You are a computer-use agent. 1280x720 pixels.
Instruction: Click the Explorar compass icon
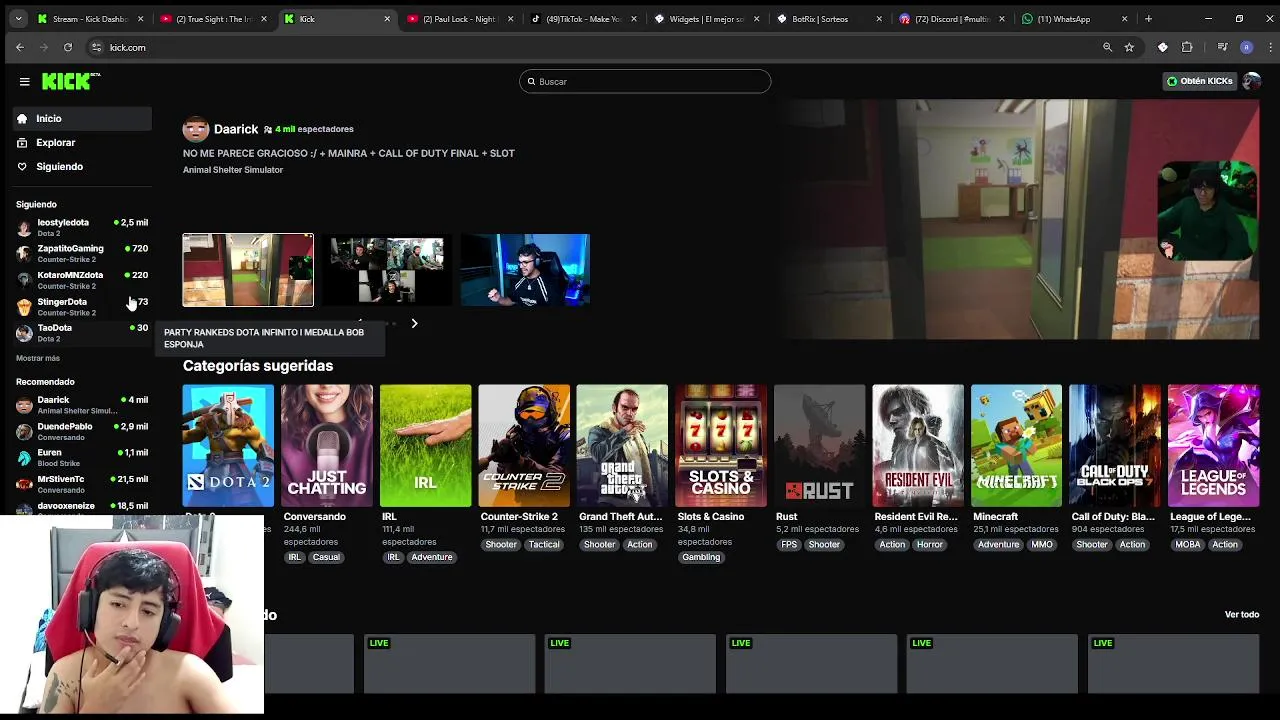(x=22, y=143)
